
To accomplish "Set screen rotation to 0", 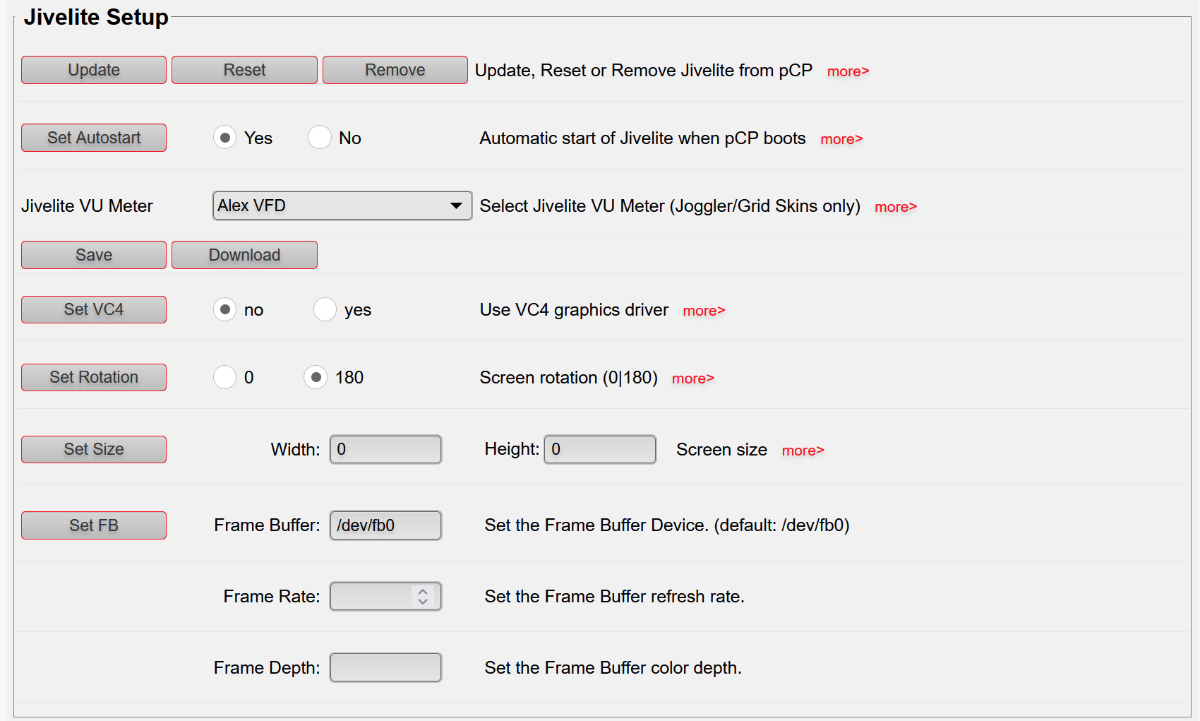I will [x=226, y=378].
